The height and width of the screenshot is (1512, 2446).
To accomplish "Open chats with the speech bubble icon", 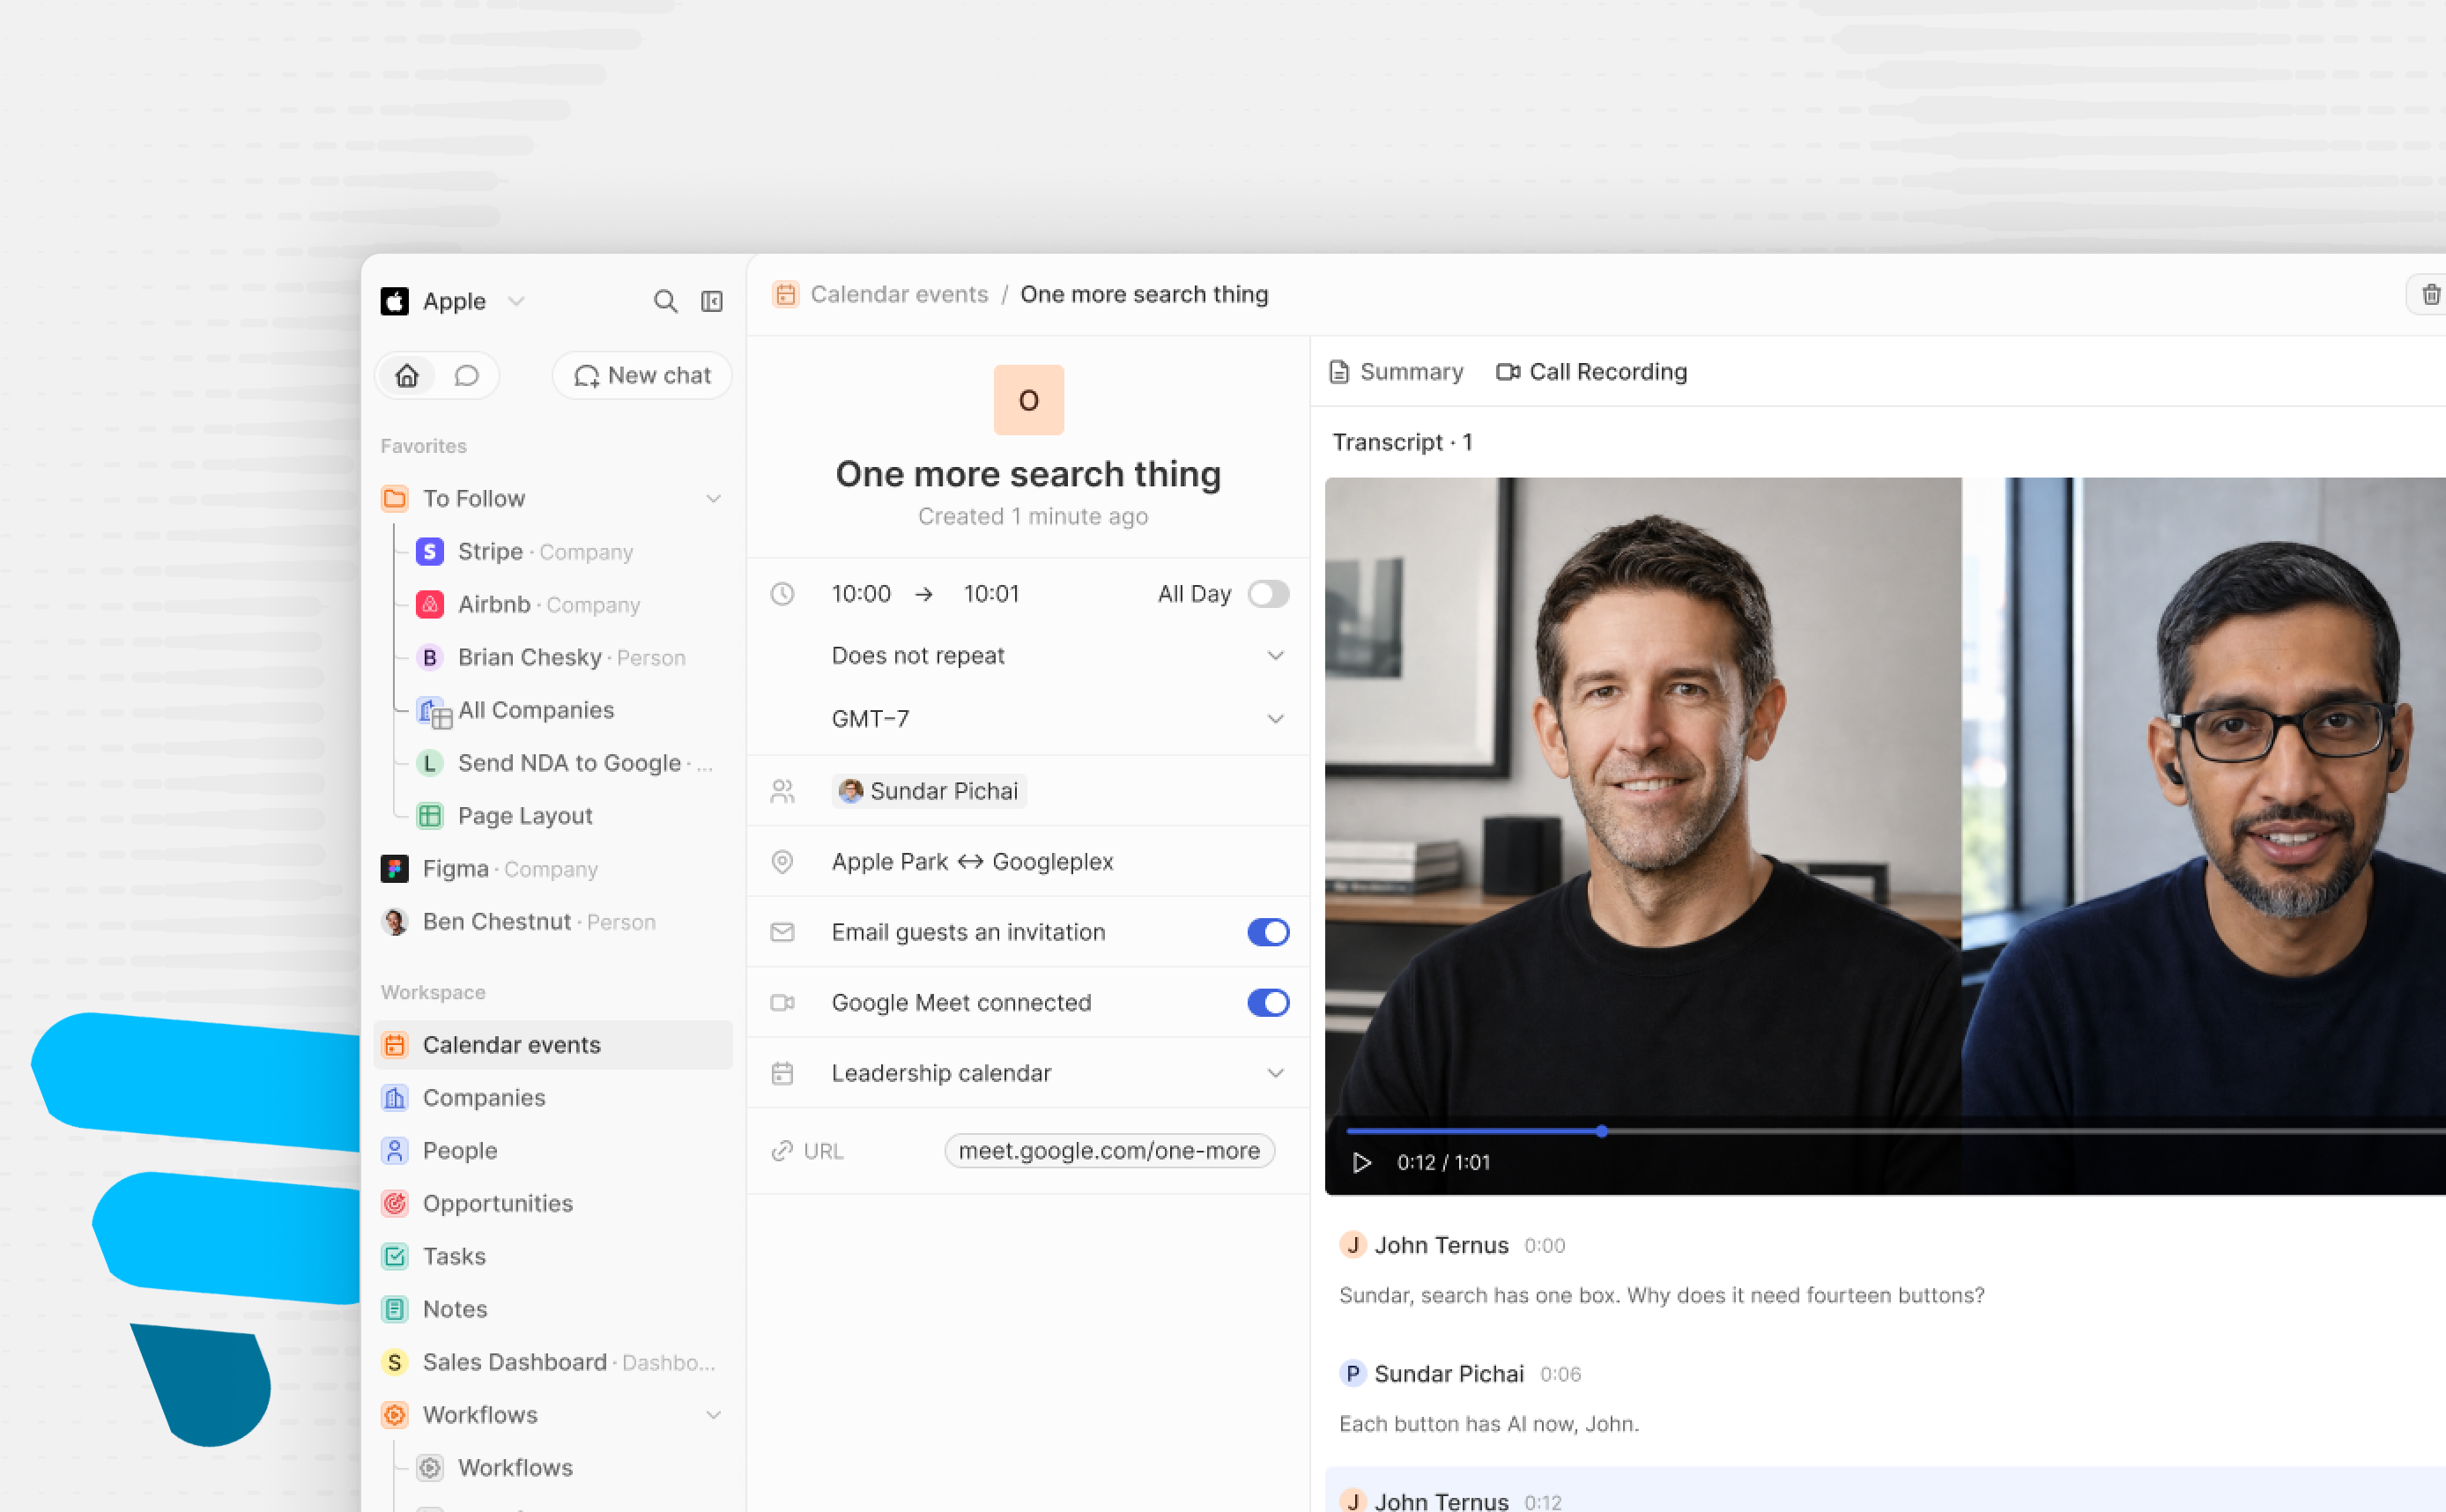I will (466, 375).
